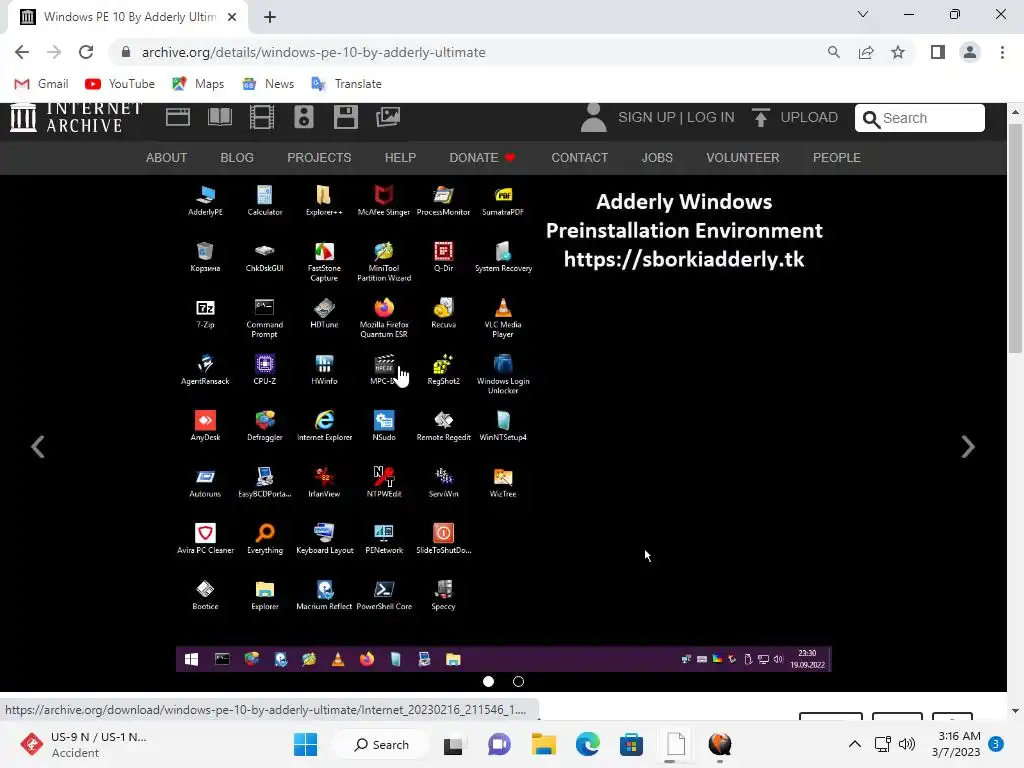Open the Translate bookmark
Viewport: 1024px width, 768px height.
click(346, 84)
